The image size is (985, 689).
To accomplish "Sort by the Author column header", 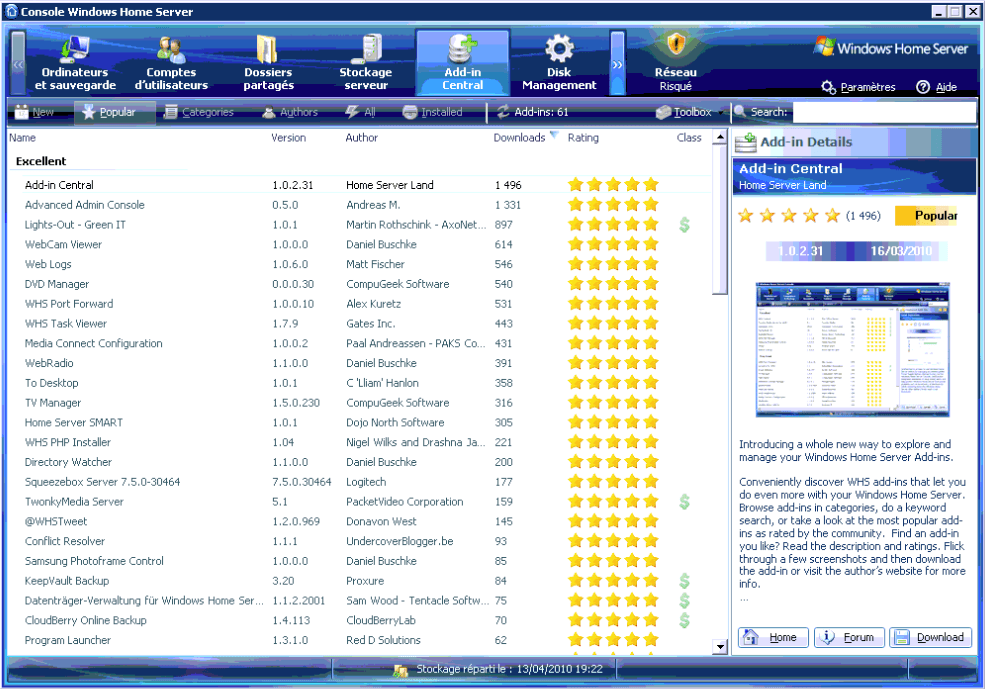I will tap(361, 138).
